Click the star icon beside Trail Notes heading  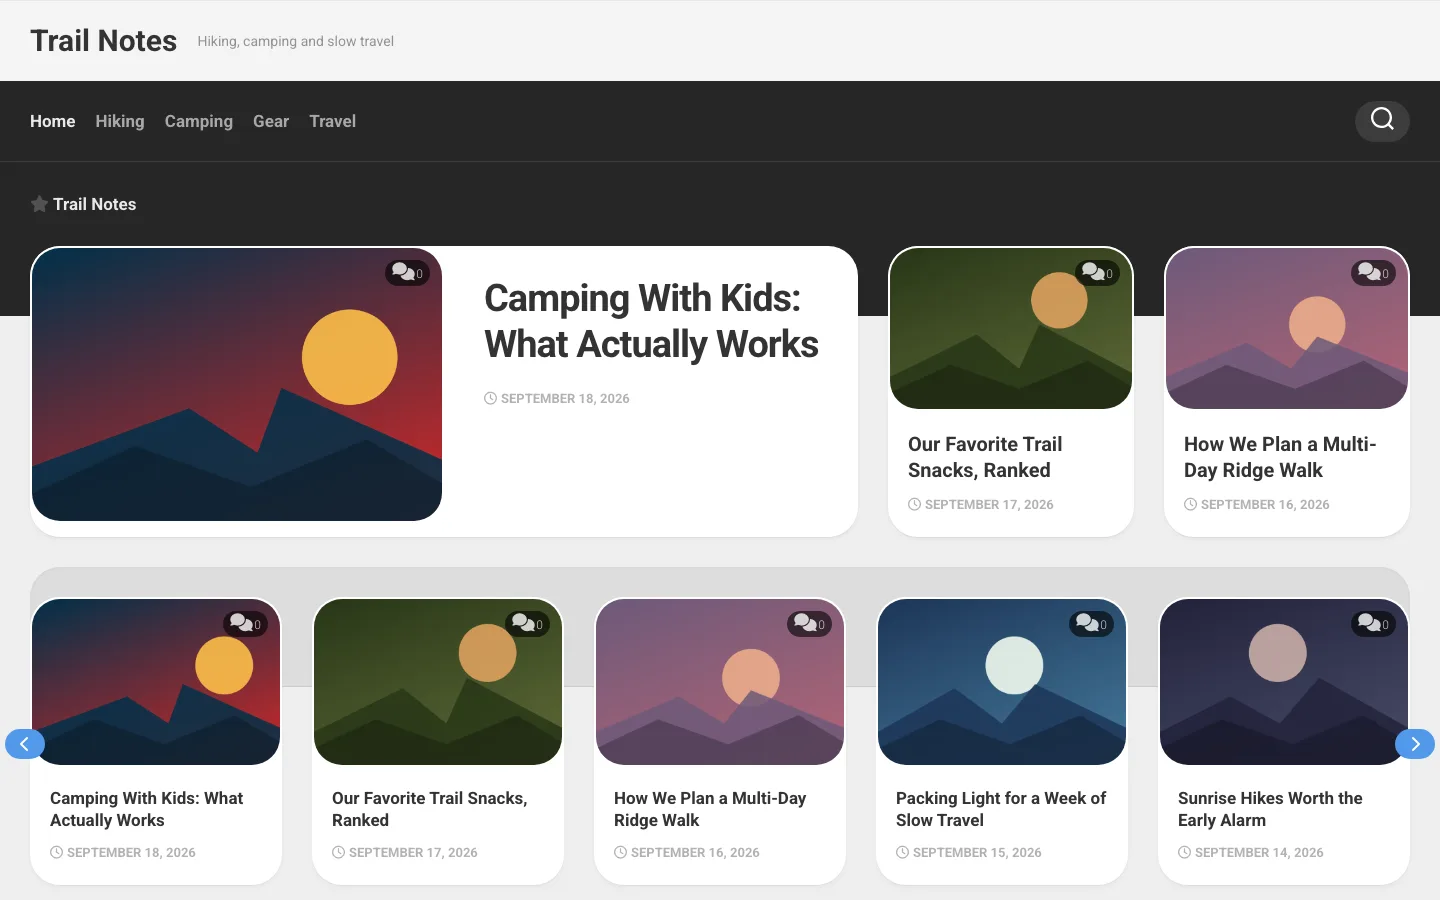click(39, 204)
